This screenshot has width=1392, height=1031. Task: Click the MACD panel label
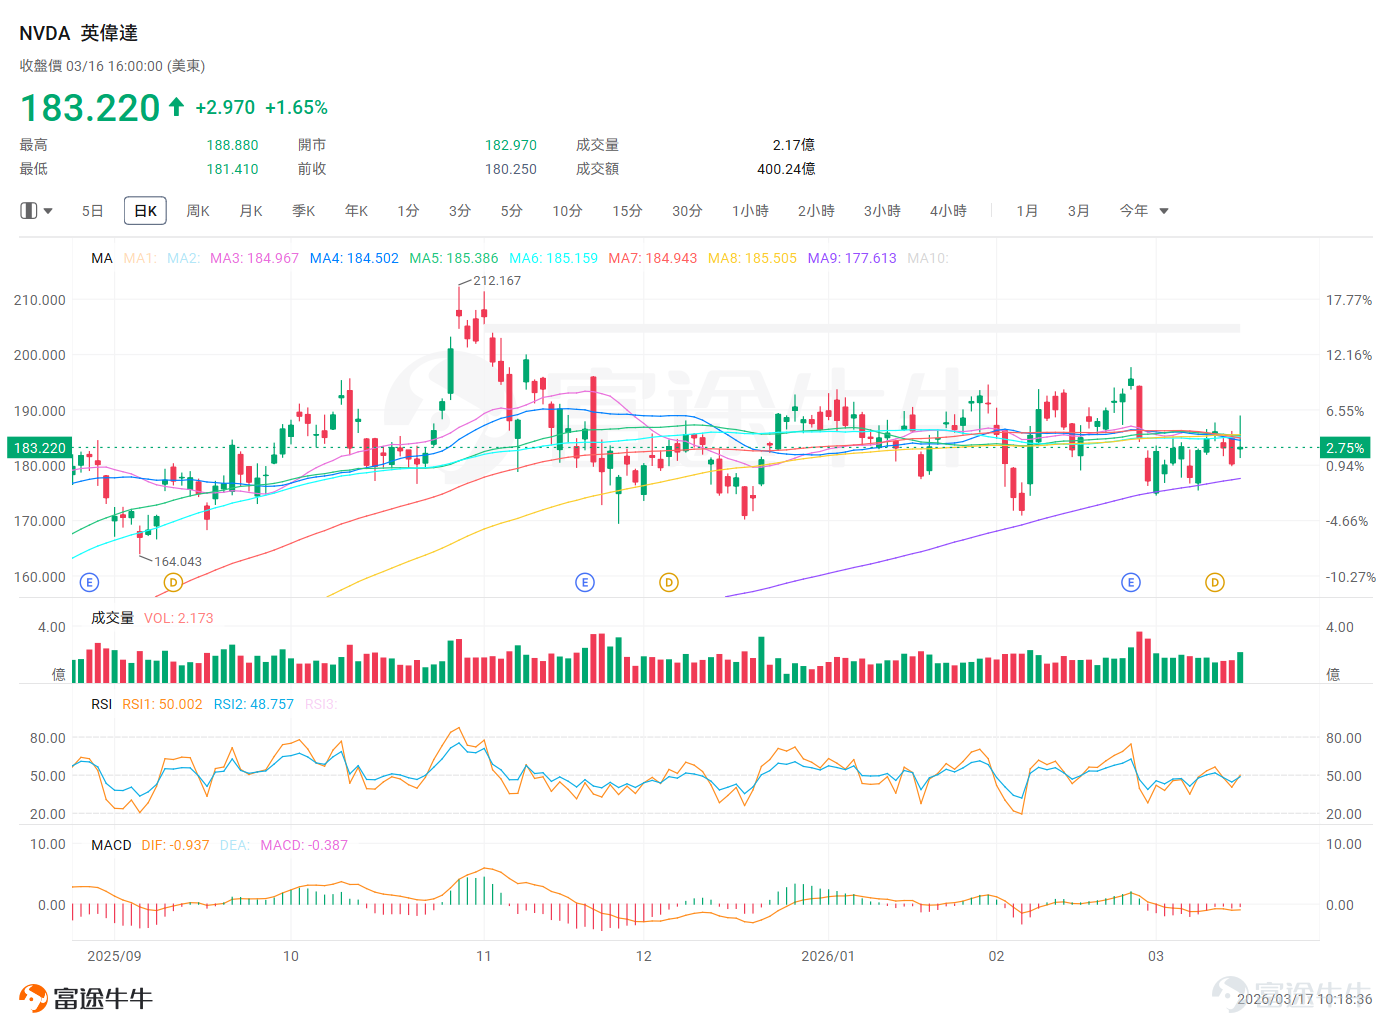[x=111, y=845]
